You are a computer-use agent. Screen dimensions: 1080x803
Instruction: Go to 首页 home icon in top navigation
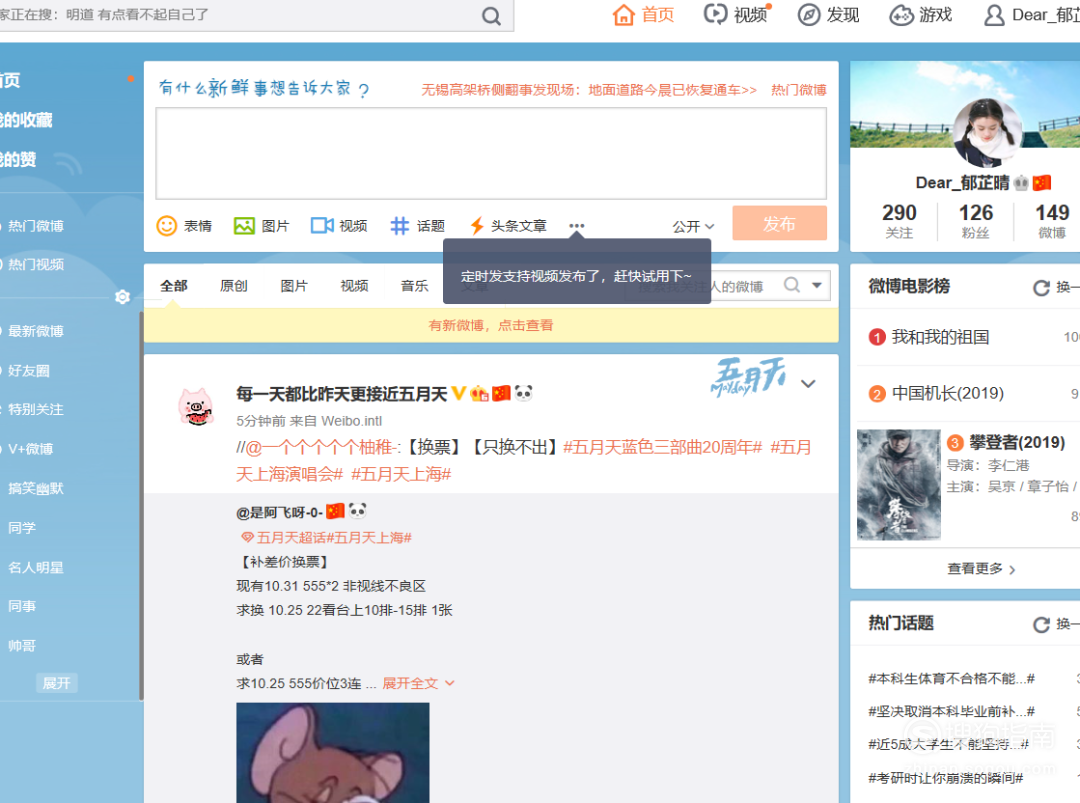point(624,14)
